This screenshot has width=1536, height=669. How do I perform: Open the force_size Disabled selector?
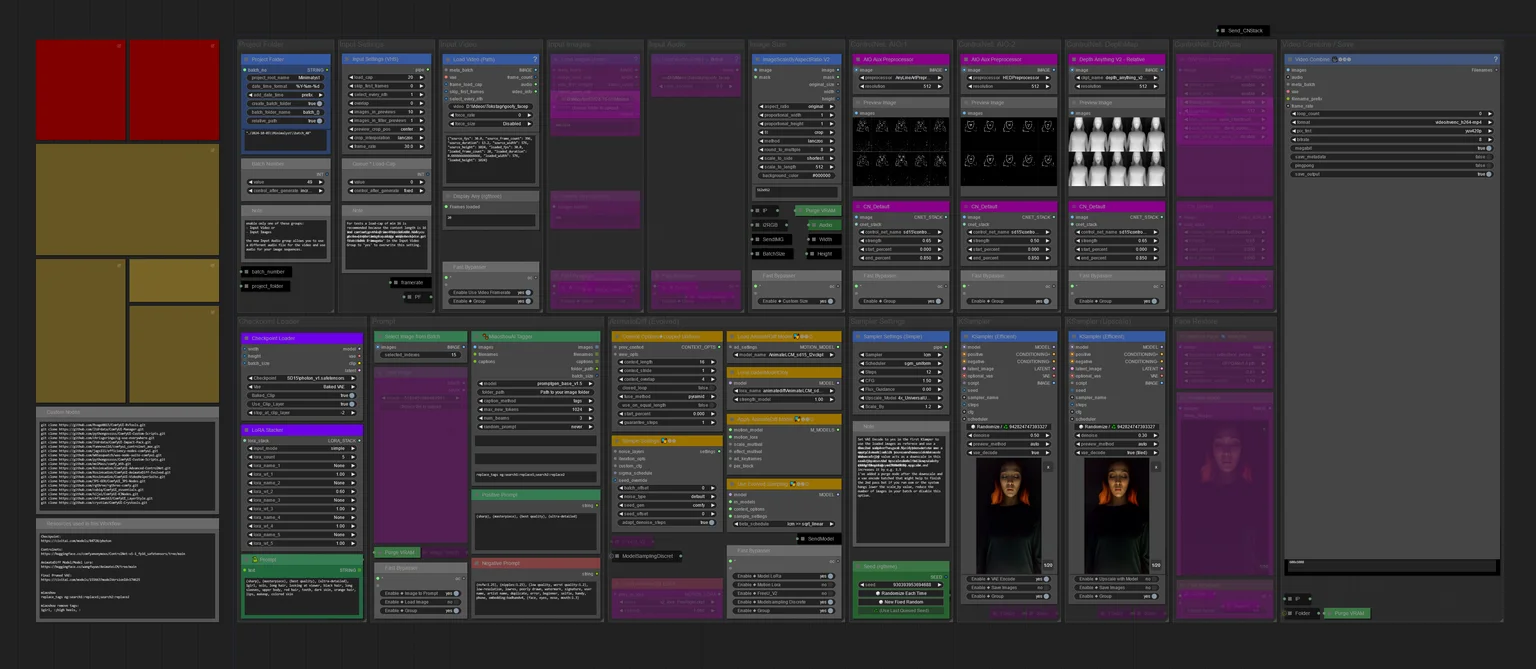[489, 123]
